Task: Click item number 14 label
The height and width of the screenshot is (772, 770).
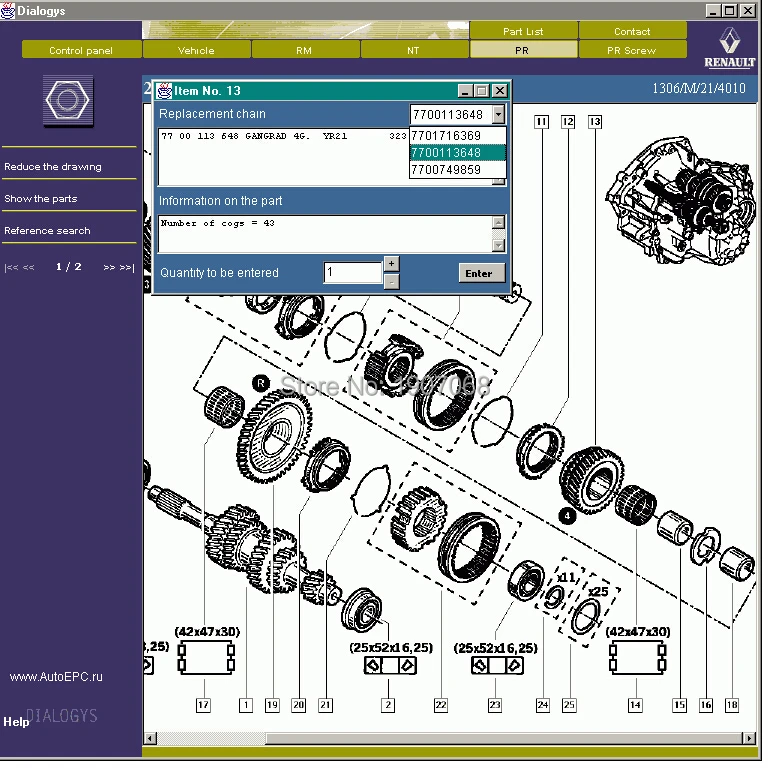Action: 635,705
